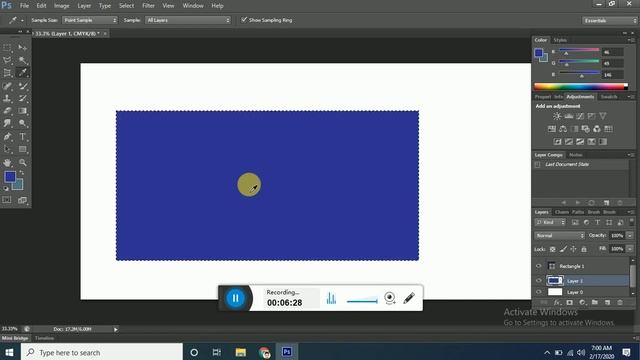Toggle lock all padlock
Screen dimensions: 640x360
[584, 249]
